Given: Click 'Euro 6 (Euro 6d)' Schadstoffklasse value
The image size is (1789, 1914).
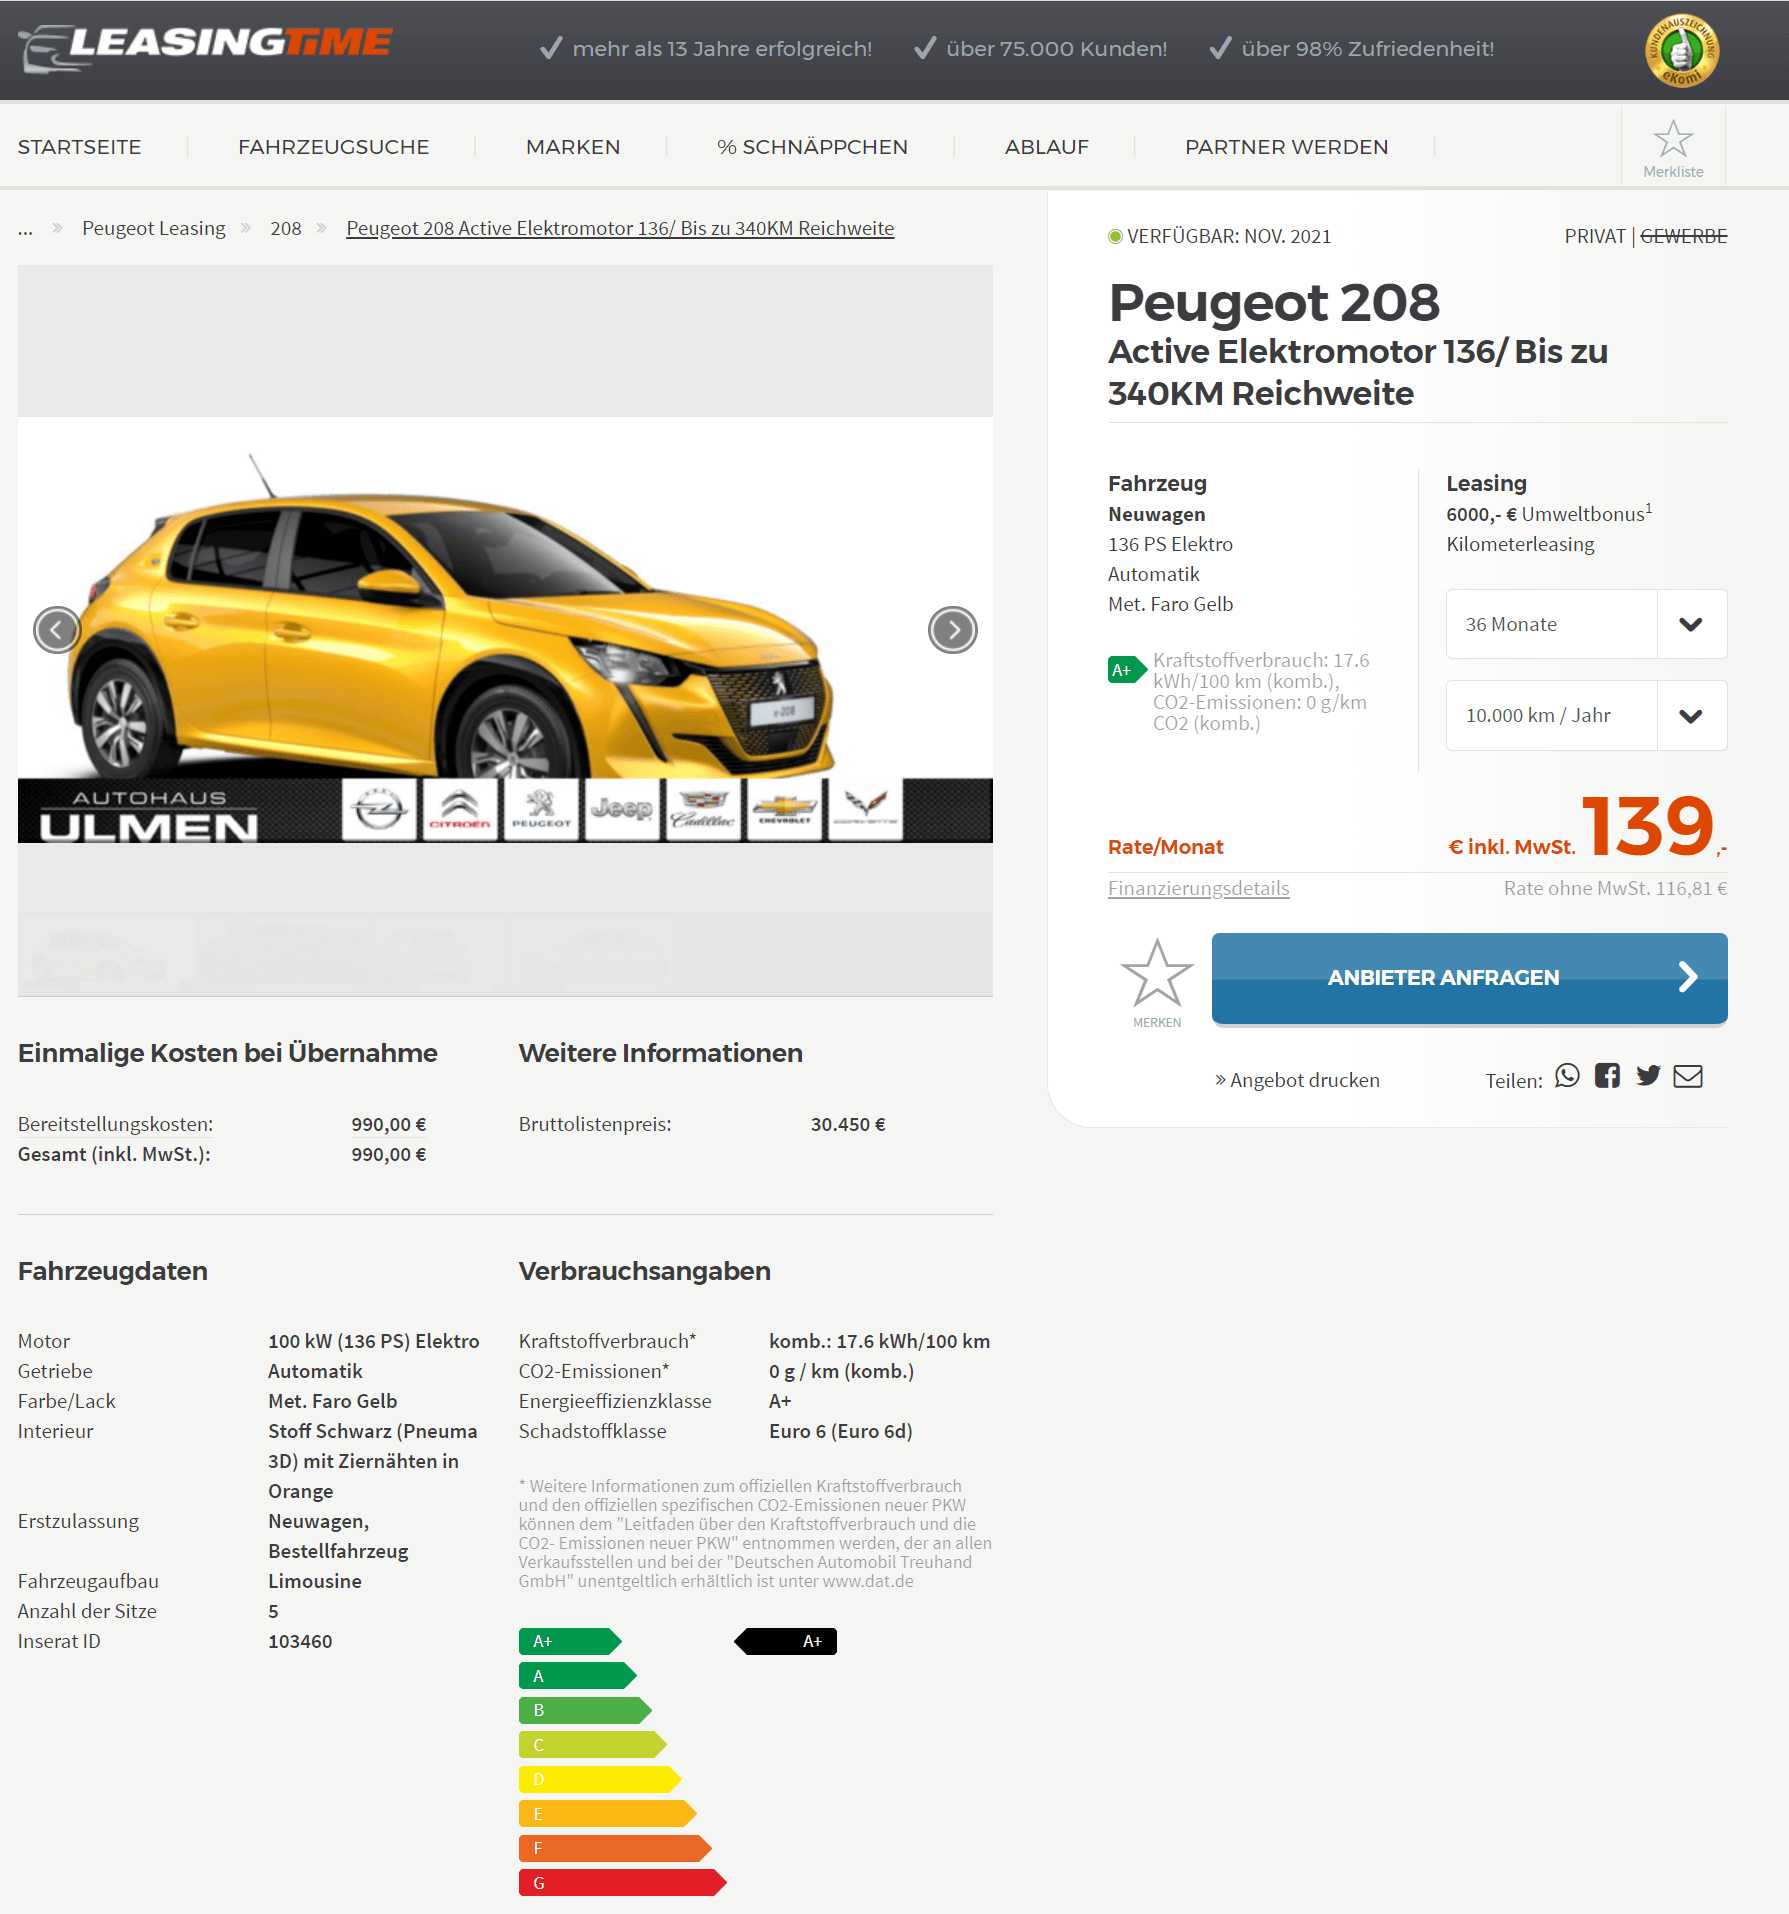Looking at the screenshot, I should point(841,1431).
